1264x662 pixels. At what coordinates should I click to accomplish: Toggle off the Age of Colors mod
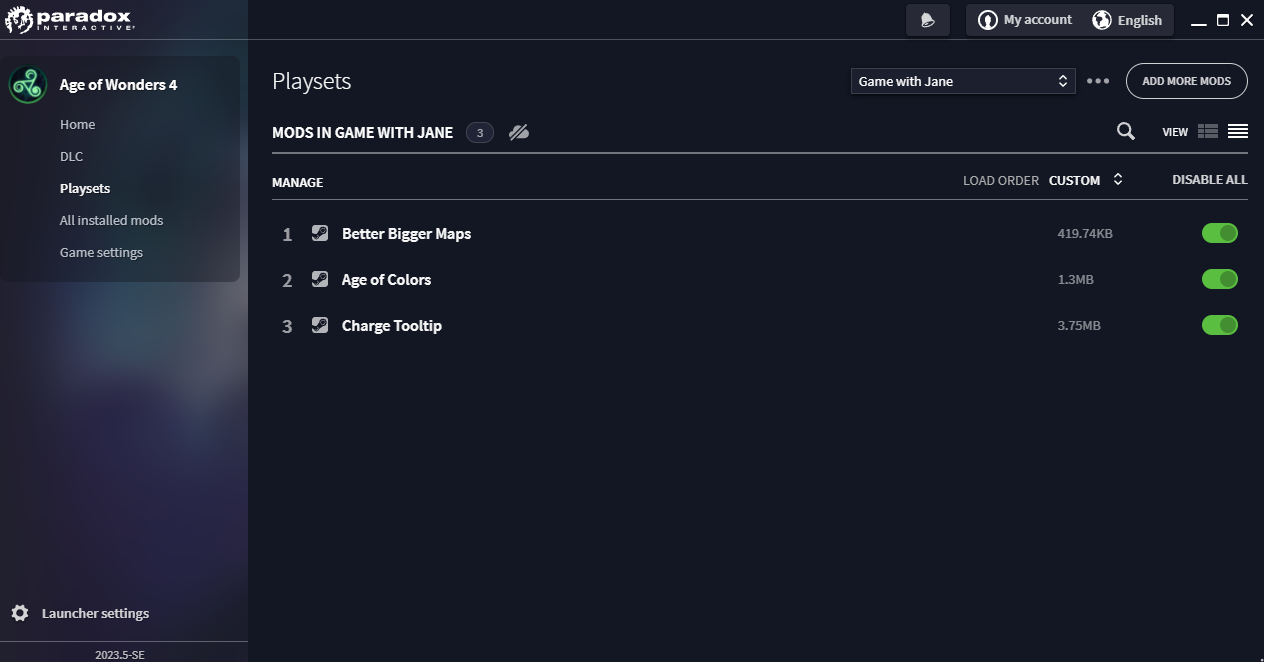tap(1219, 279)
